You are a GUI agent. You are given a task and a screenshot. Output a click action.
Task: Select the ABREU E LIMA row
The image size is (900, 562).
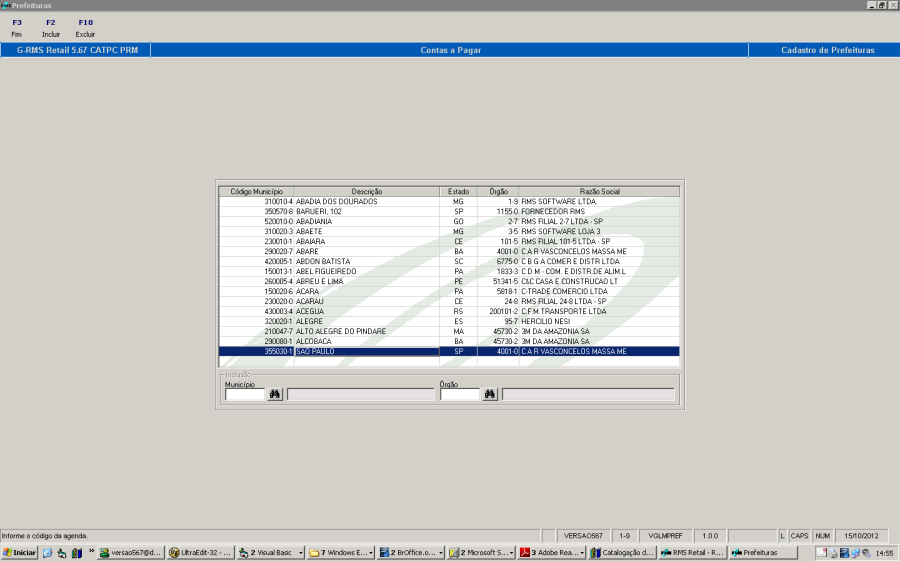pyautogui.click(x=449, y=281)
